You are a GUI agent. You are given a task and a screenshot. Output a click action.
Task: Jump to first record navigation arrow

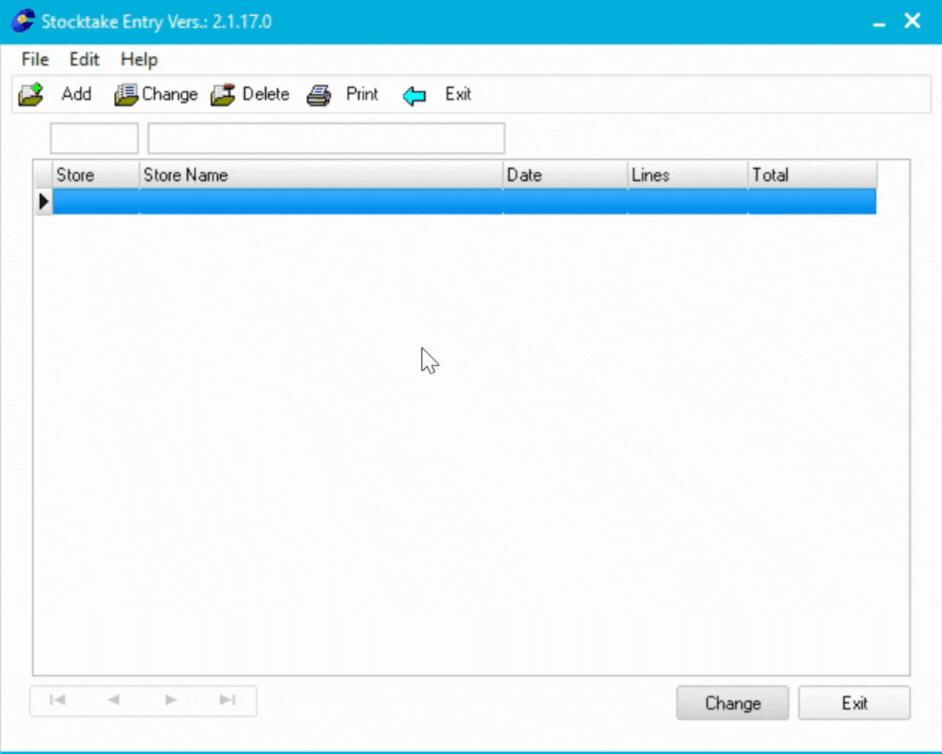pos(58,701)
